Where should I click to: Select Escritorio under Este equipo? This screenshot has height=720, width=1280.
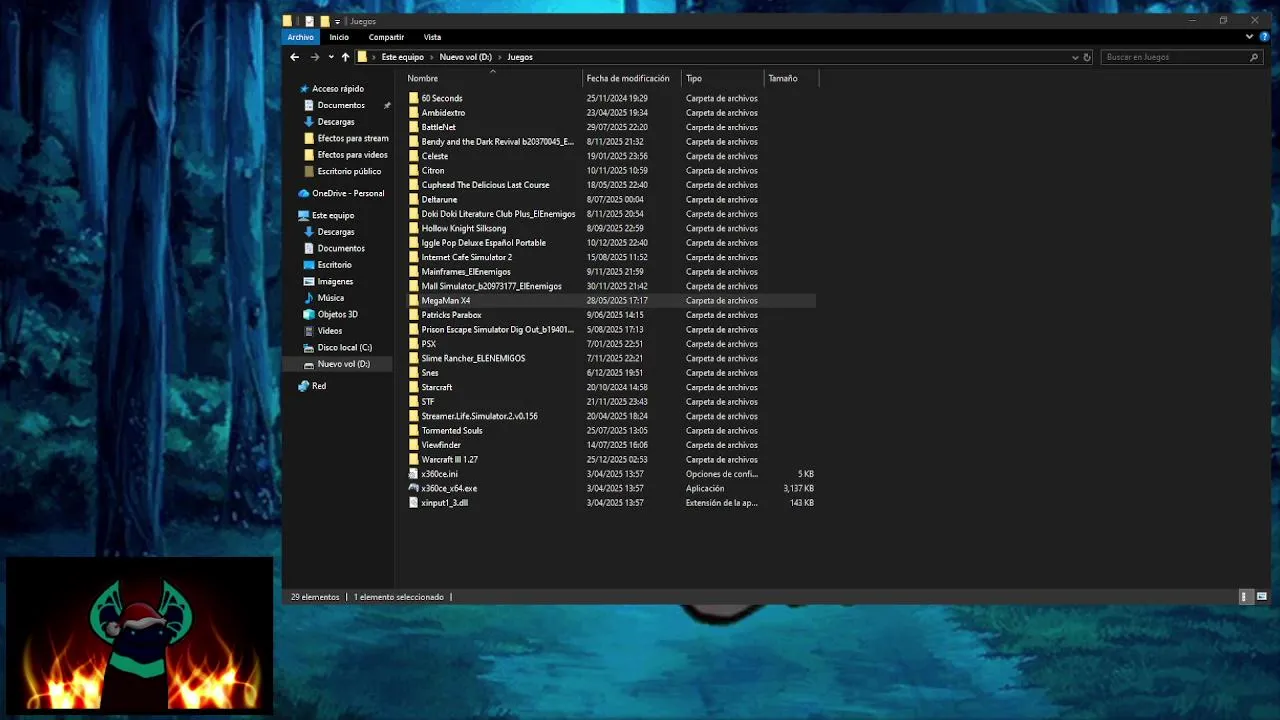(334, 265)
